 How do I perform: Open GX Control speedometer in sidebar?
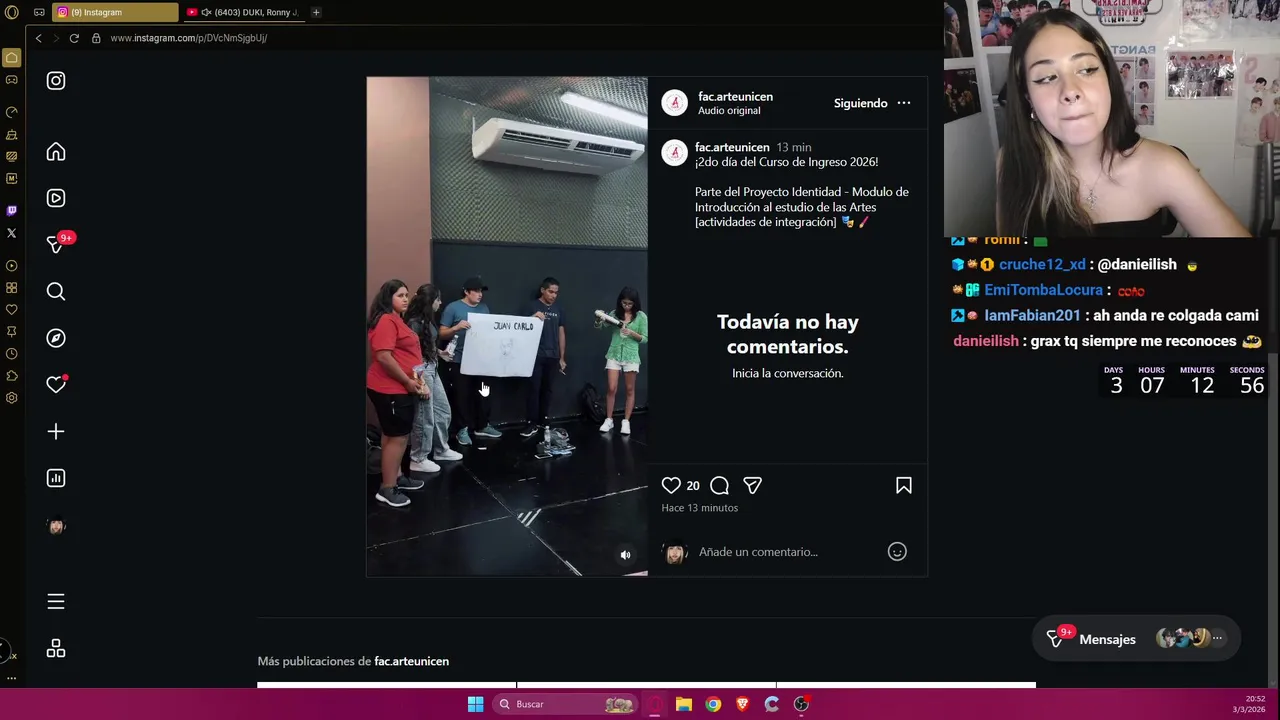pyautogui.click(x=11, y=112)
